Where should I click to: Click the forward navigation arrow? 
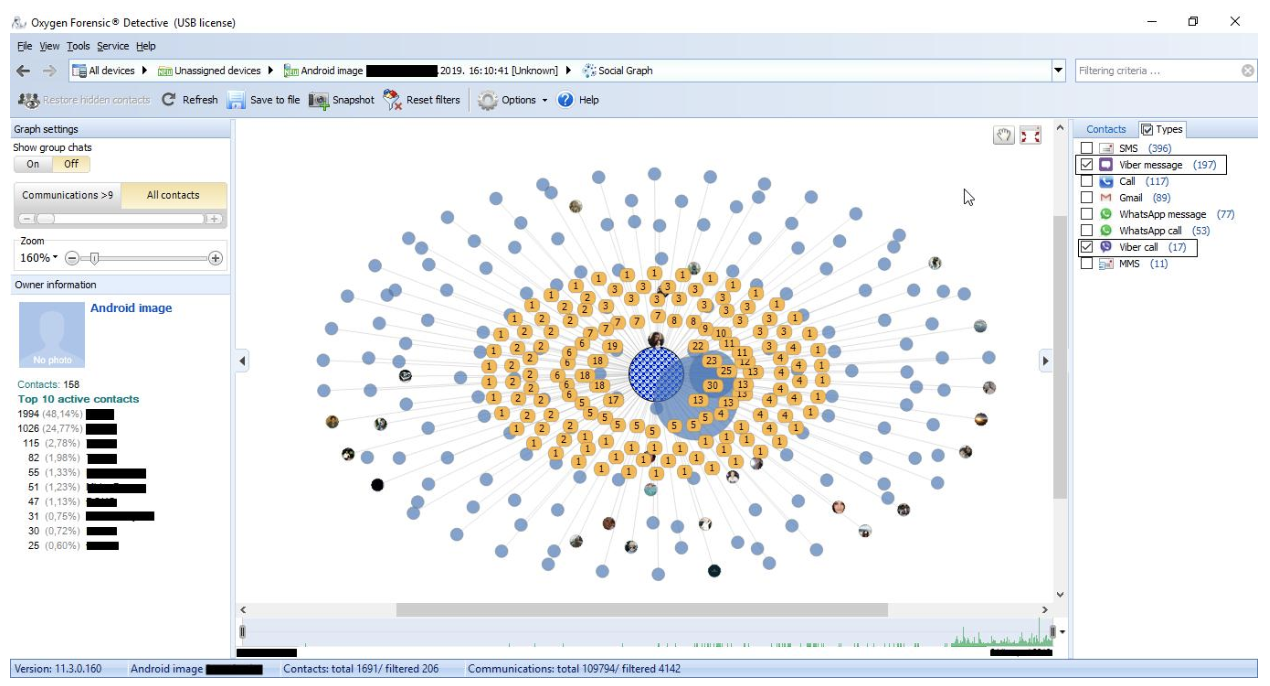(x=49, y=71)
